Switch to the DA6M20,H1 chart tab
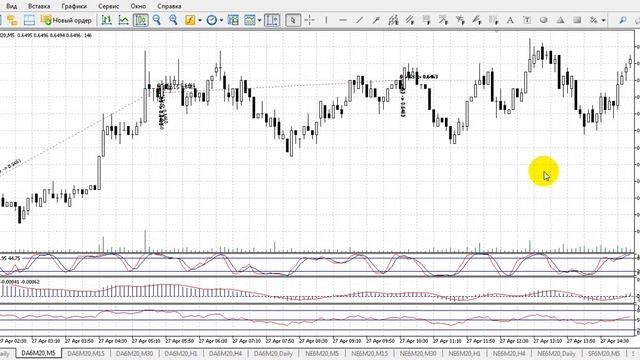 pyautogui.click(x=181, y=353)
